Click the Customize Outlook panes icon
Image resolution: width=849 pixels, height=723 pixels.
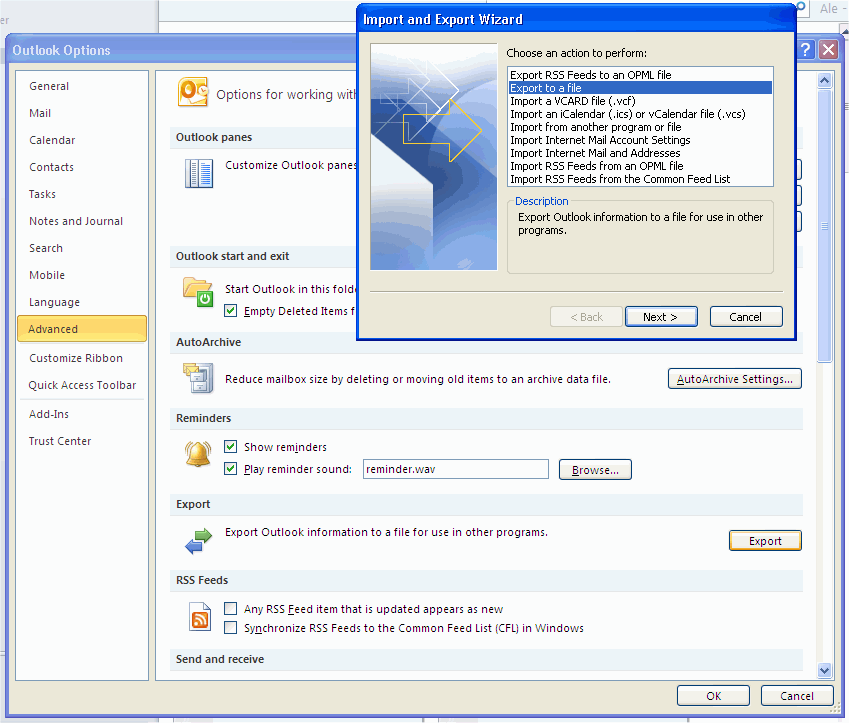click(198, 172)
